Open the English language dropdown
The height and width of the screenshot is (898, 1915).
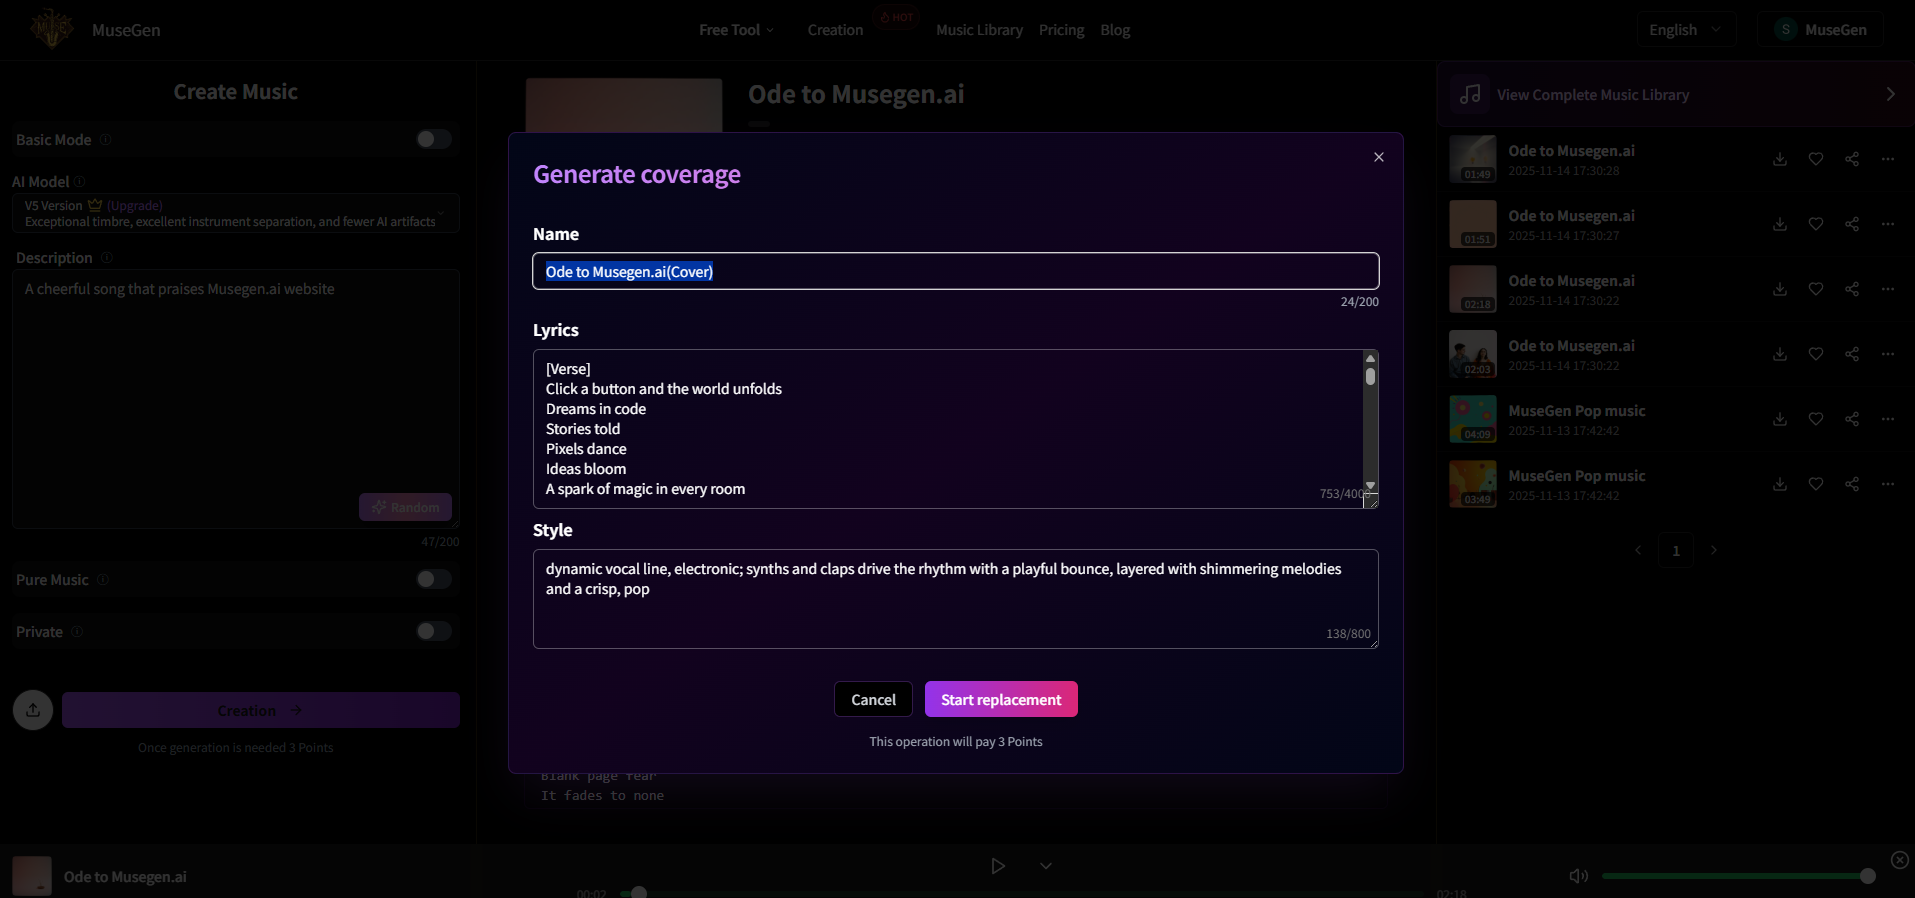click(x=1684, y=30)
